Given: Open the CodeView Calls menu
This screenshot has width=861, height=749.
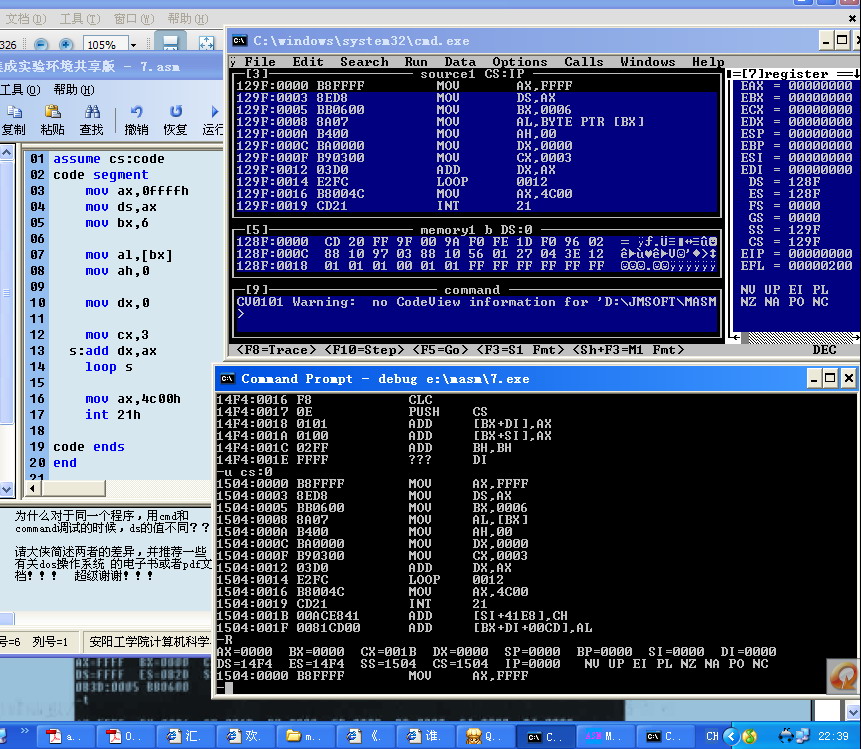Looking at the screenshot, I should [583, 62].
